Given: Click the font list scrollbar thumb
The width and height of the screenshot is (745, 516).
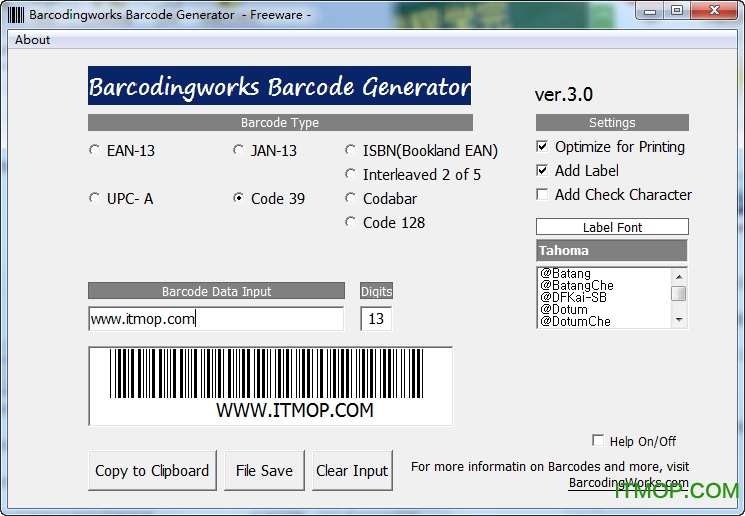Looking at the screenshot, I should pos(679,293).
